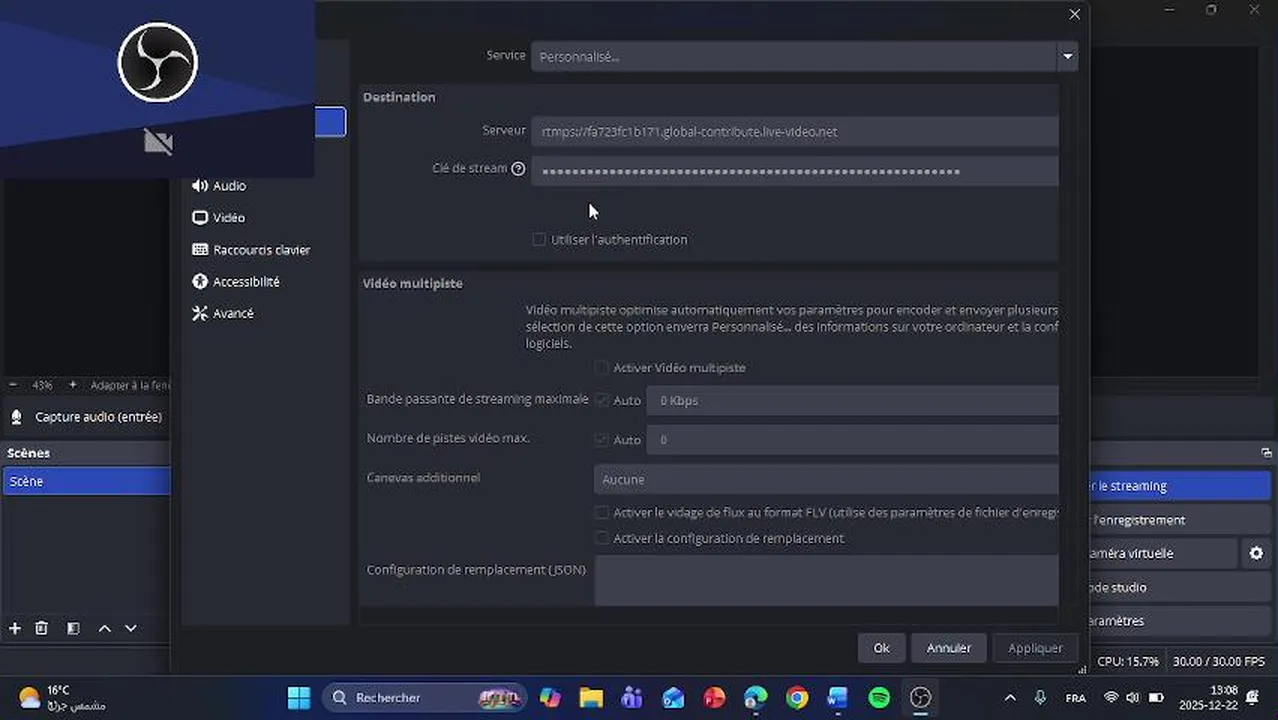Open Spotify from the taskbar
The height and width of the screenshot is (720, 1278).
pos(879,697)
